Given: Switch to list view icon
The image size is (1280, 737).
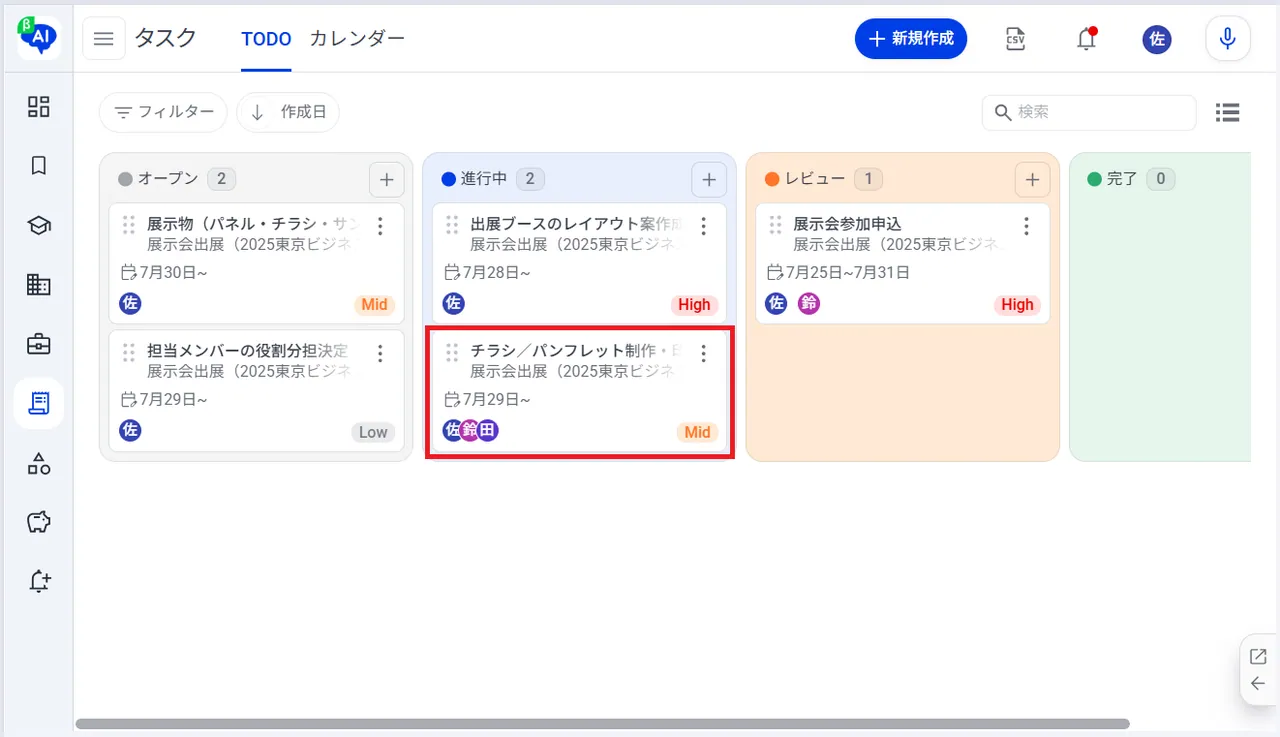Looking at the screenshot, I should tap(1228, 113).
